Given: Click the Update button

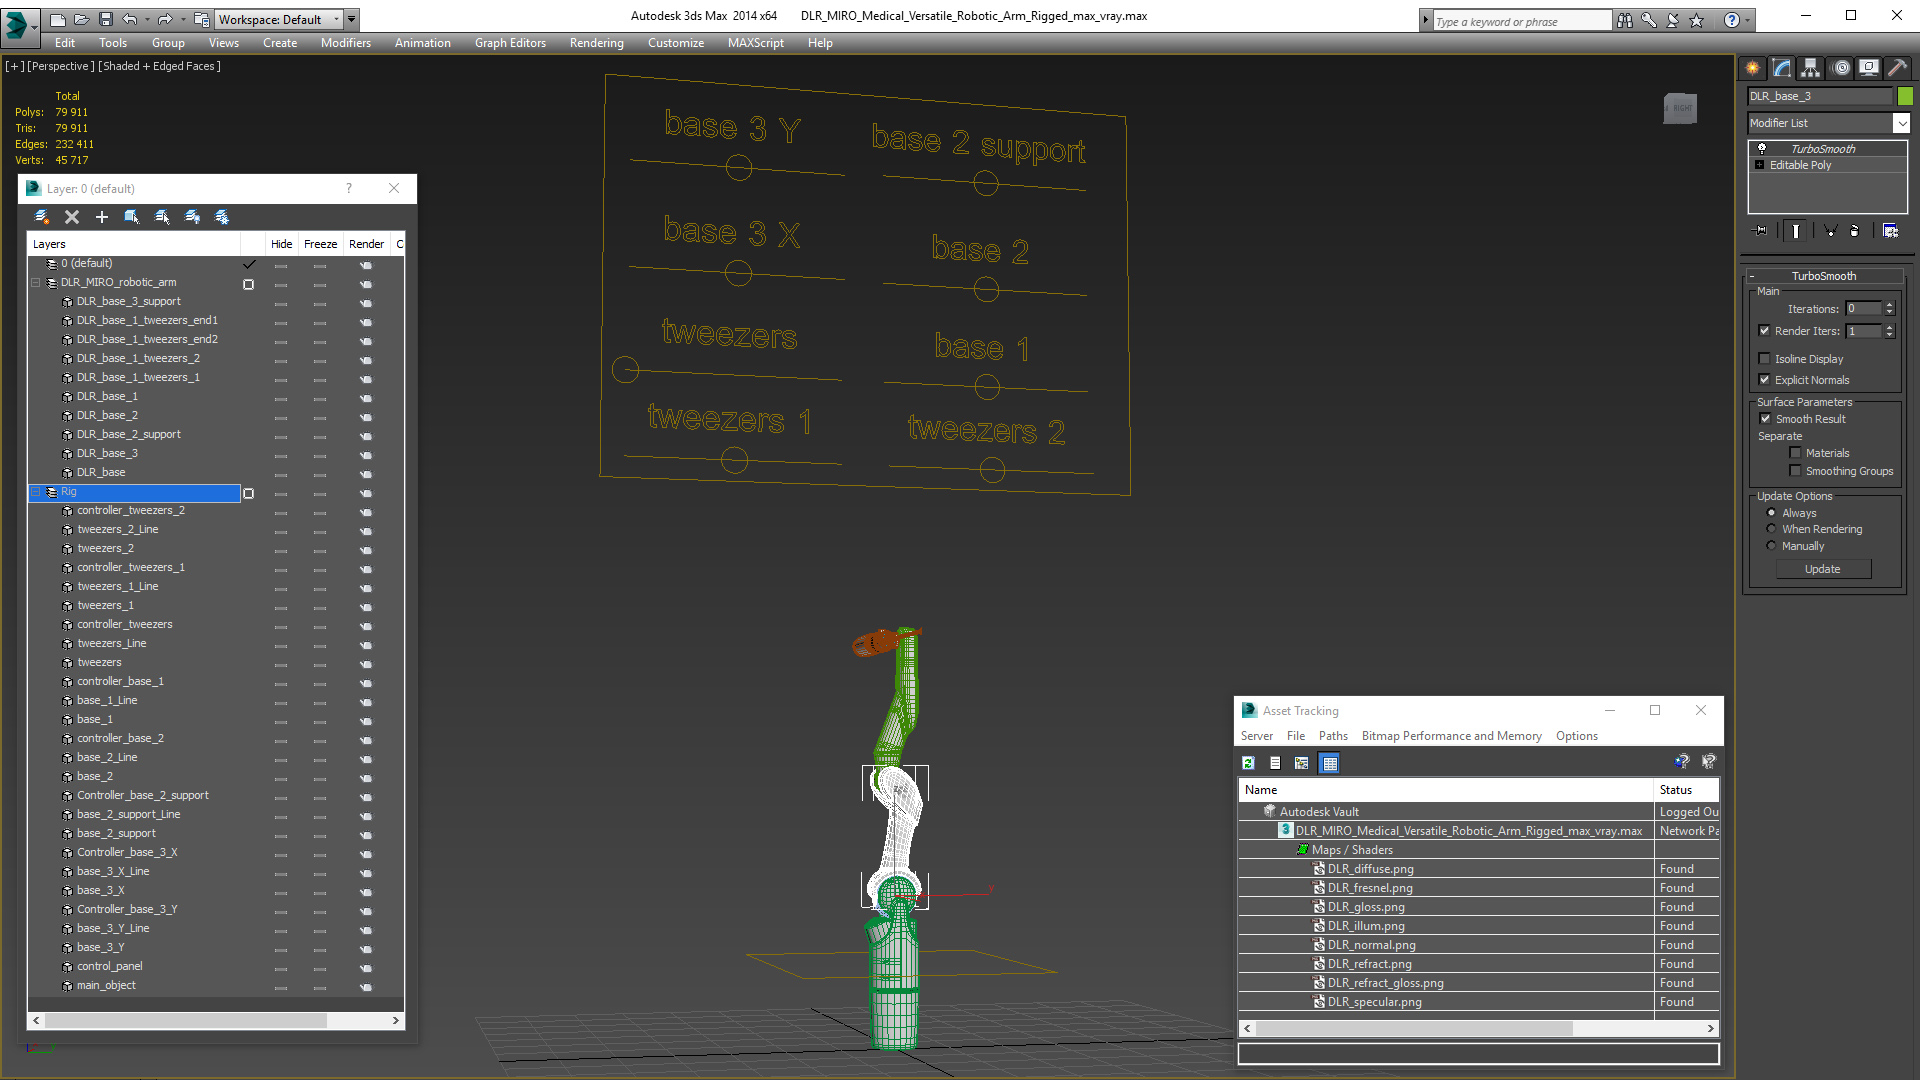Looking at the screenshot, I should click(x=1823, y=569).
